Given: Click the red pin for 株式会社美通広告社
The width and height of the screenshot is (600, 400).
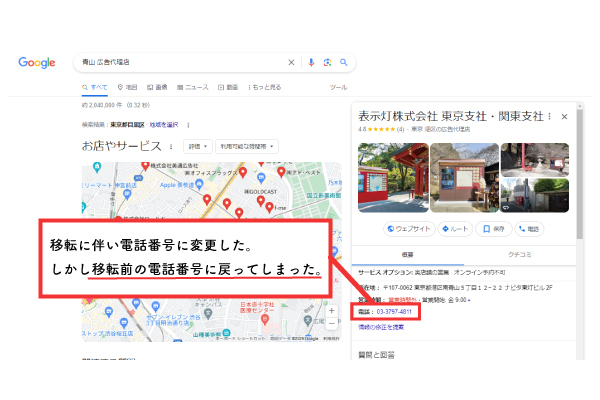Looking at the screenshot, I should (x=145, y=166).
